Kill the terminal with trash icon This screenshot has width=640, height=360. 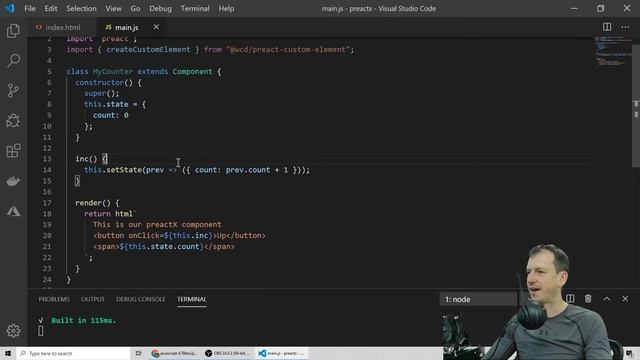[x=588, y=299]
